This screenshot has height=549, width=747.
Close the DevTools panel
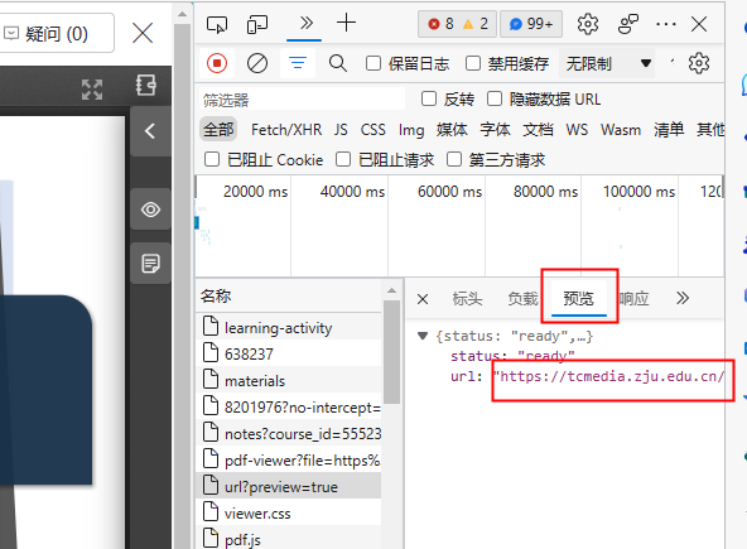[699, 24]
